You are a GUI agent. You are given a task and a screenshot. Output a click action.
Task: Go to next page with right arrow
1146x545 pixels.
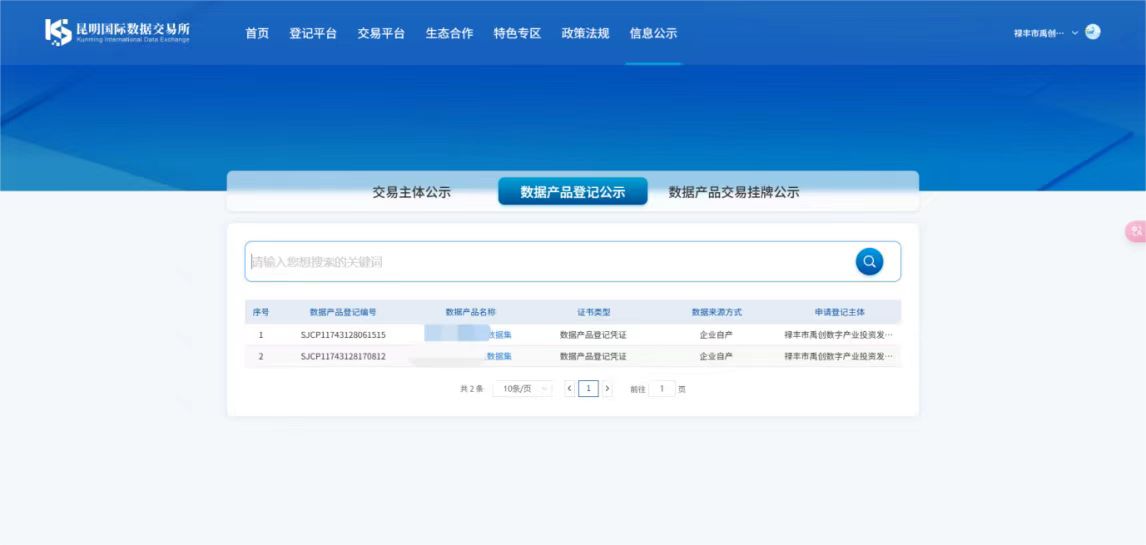point(607,389)
